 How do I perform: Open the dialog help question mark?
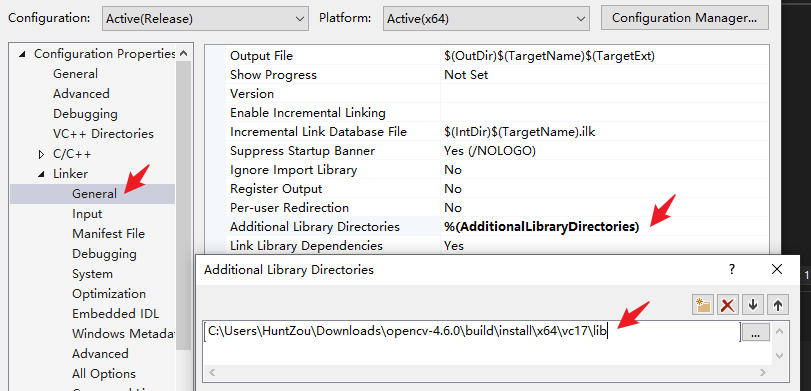coord(732,269)
